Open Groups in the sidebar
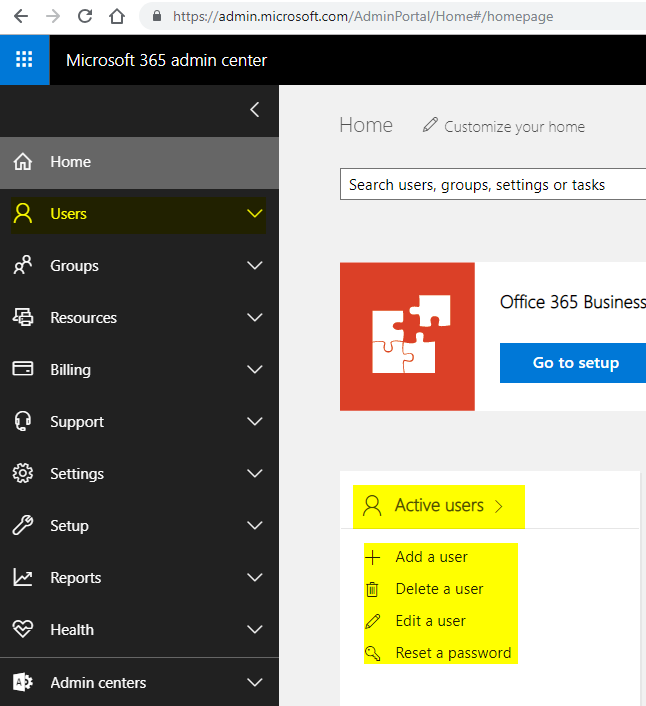The image size is (646, 706). (x=74, y=266)
